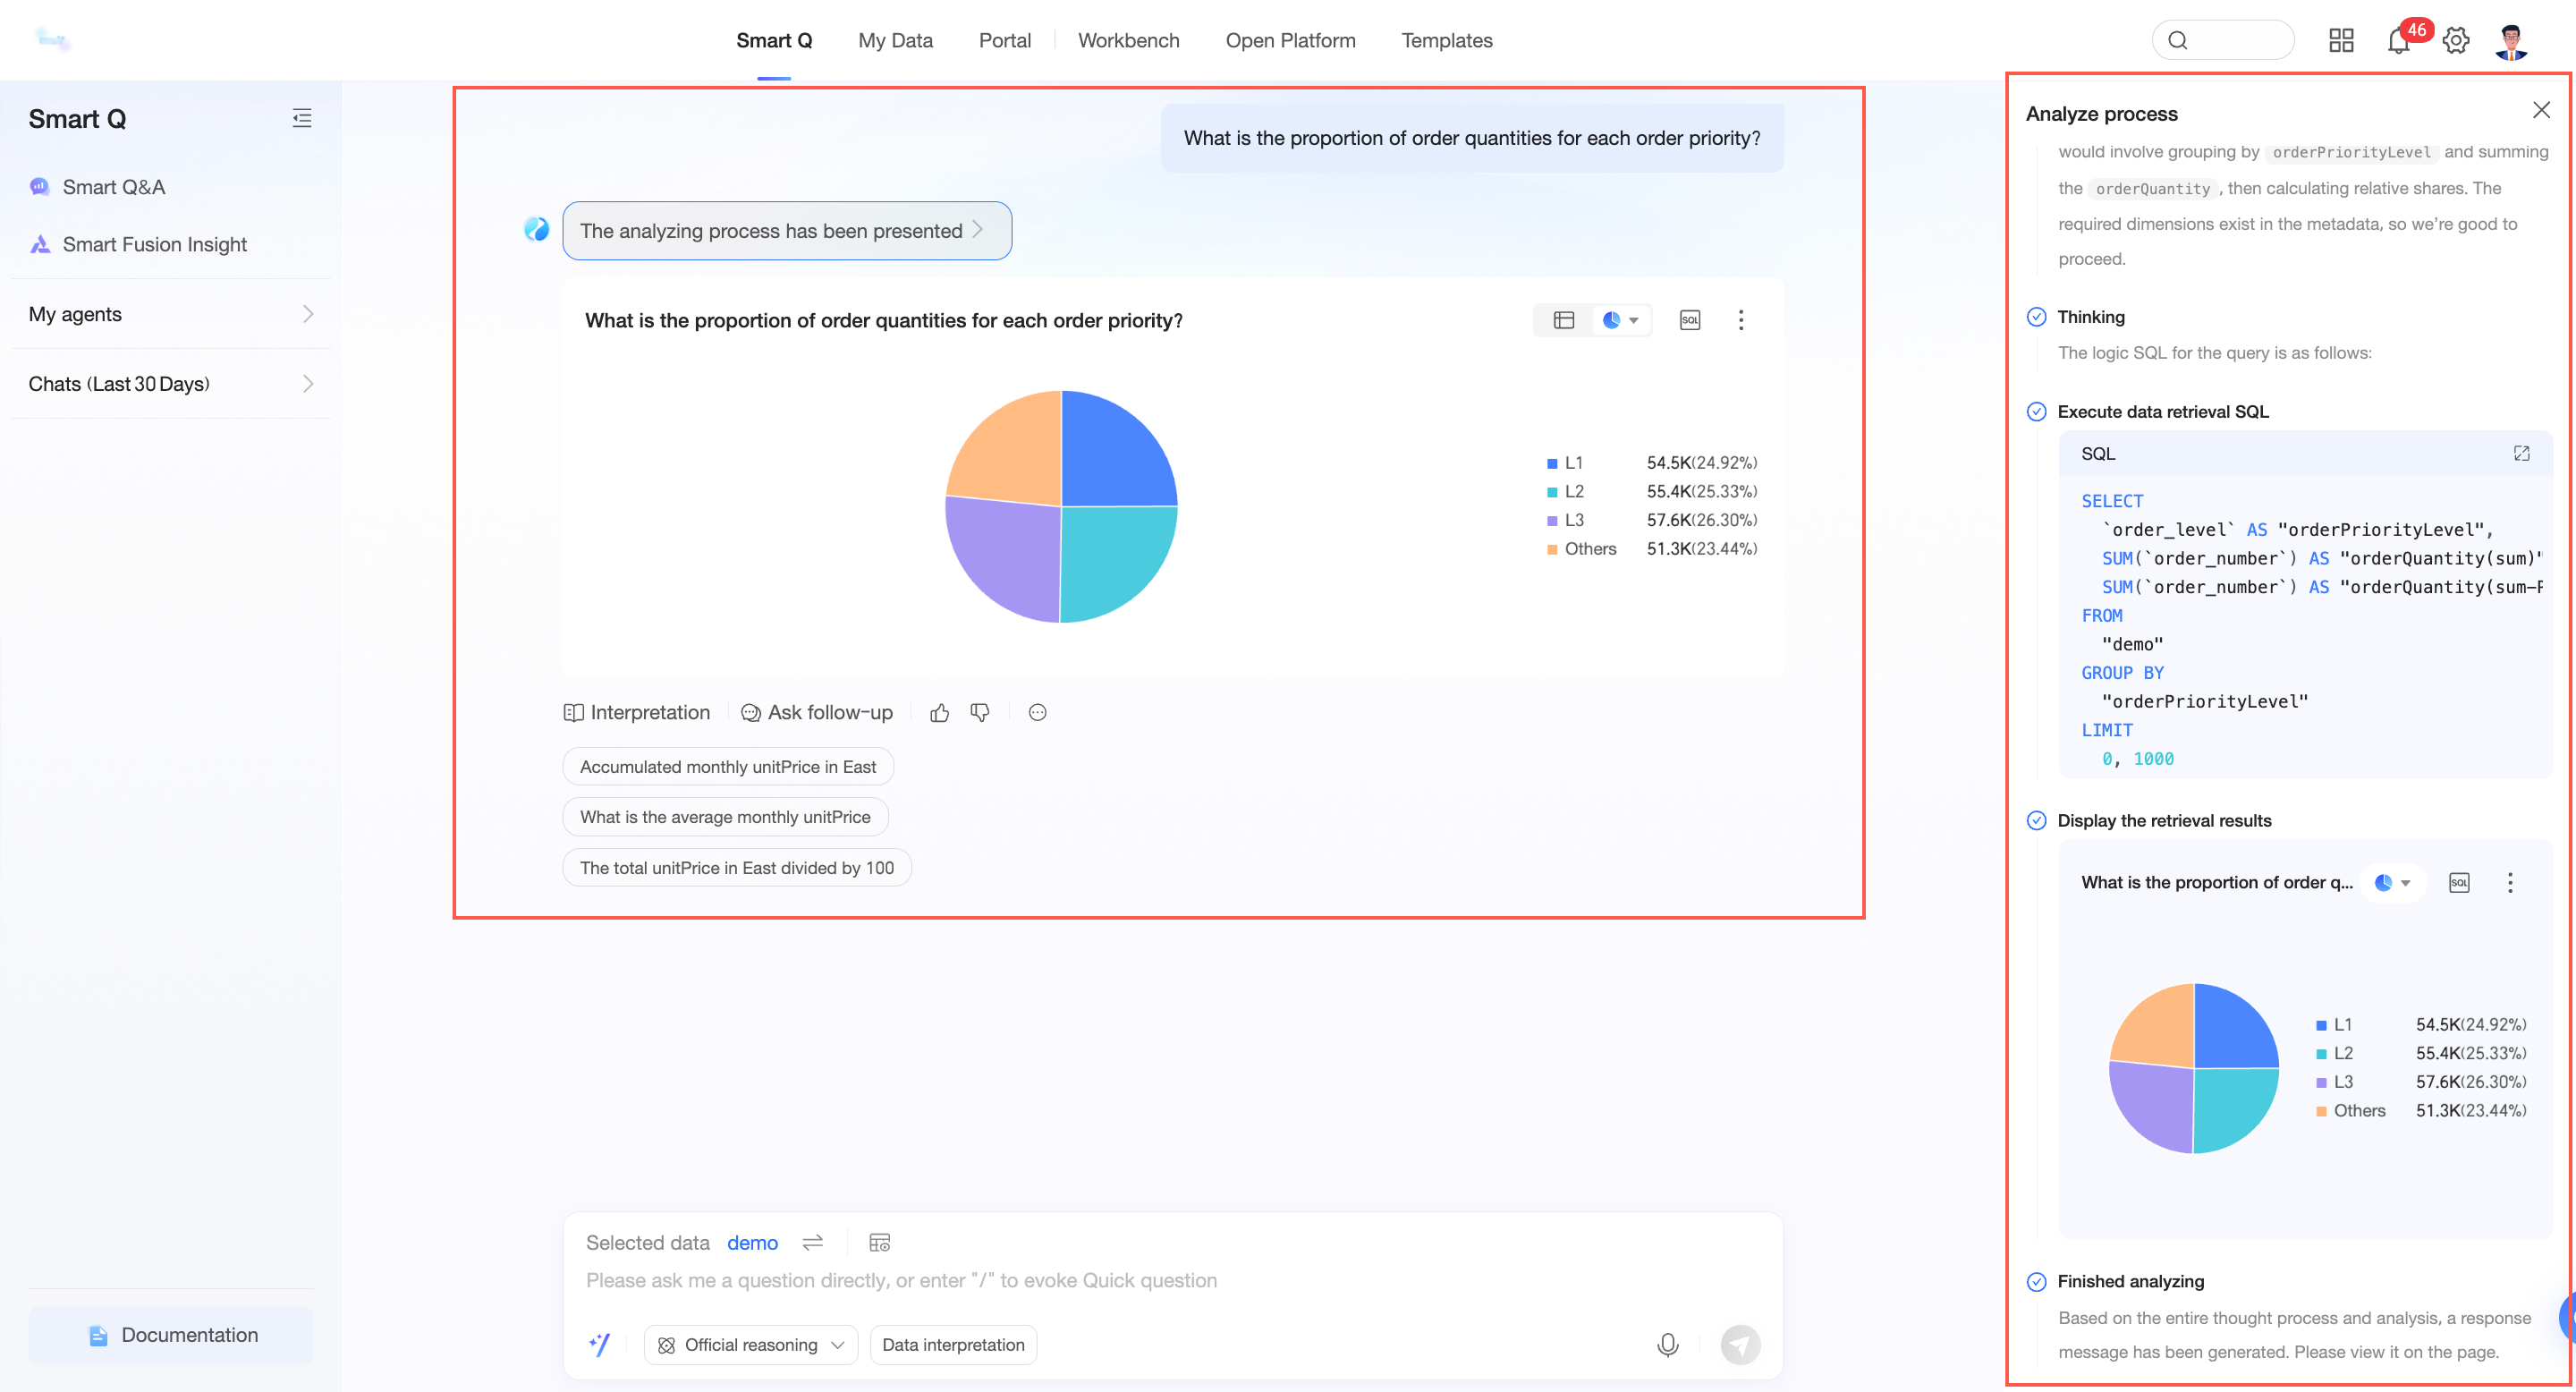
Task: Open the more options menu on the main chart
Action: click(1741, 320)
